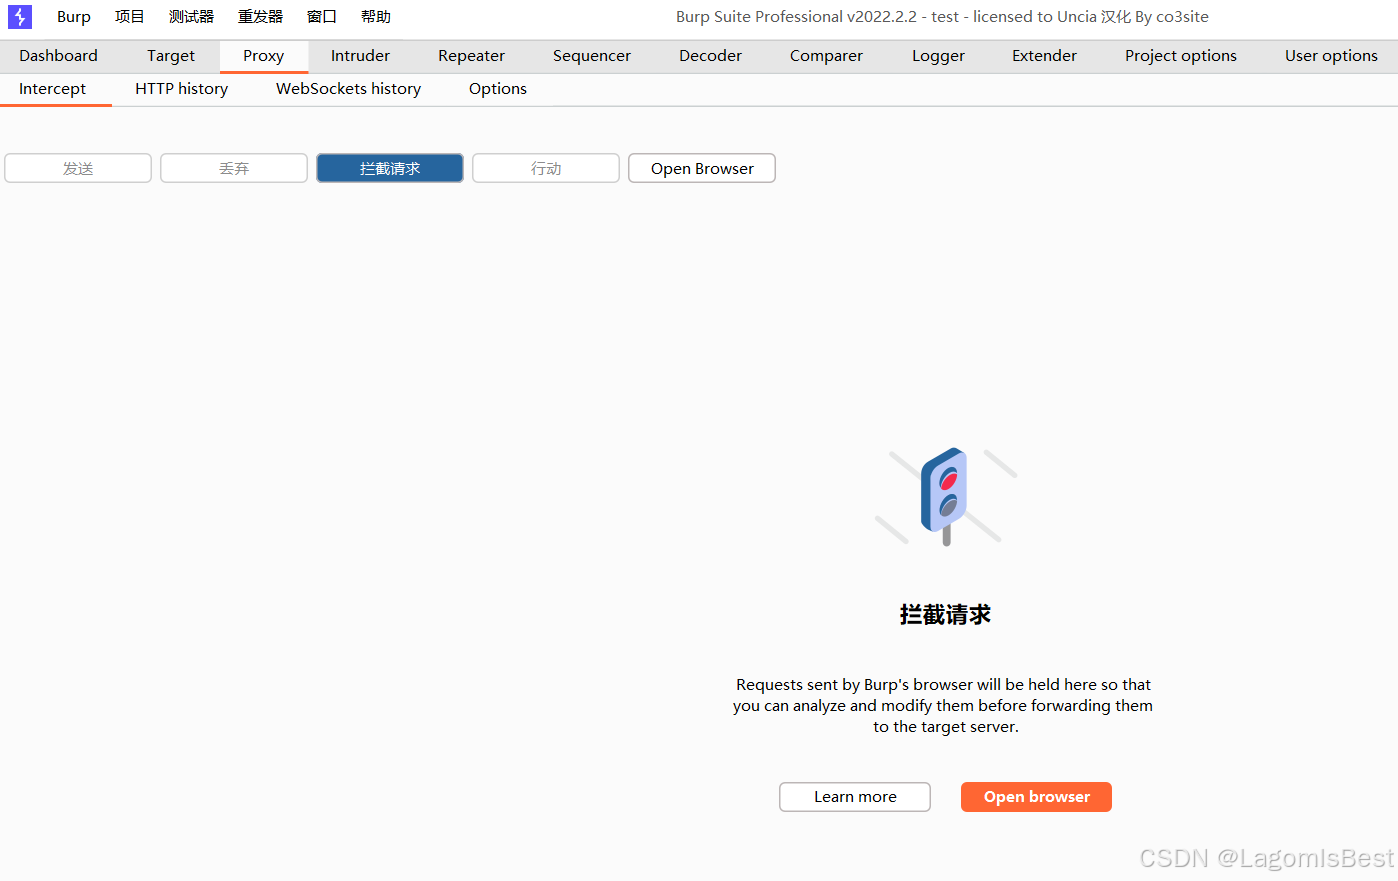This screenshot has width=1398, height=881.
Task: Open the 测试器 menu
Action: point(191,17)
